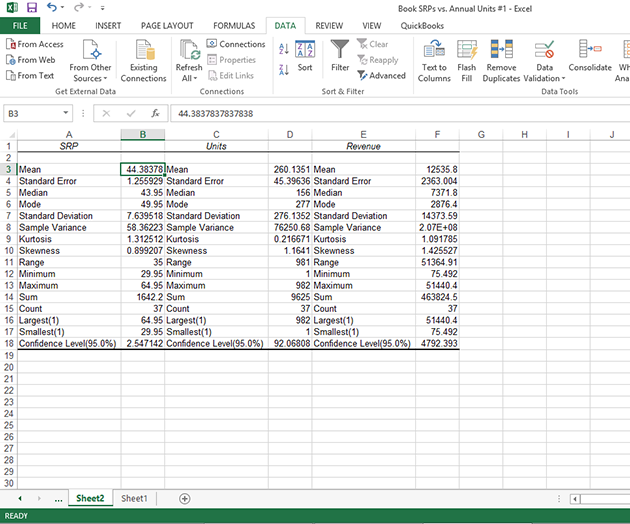Click the Text to Columns icon
The height and width of the screenshot is (524, 630).
pyautogui.click(x=434, y=60)
